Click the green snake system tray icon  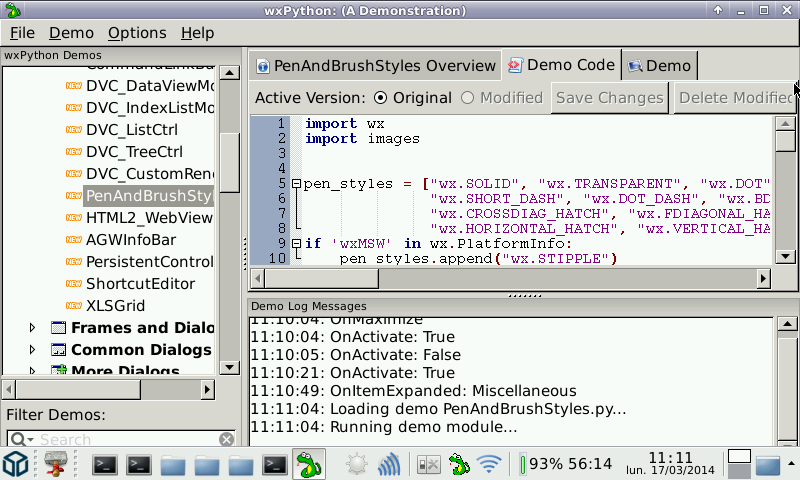pyautogui.click(x=459, y=464)
